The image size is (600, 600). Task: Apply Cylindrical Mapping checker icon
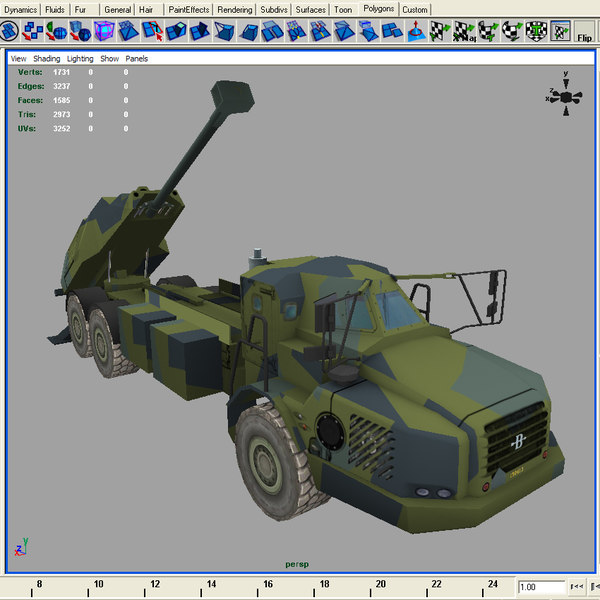tap(488, 31)
